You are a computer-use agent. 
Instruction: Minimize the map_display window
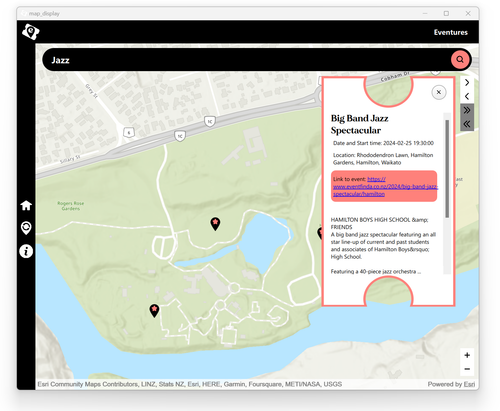(x=425, y=13)
